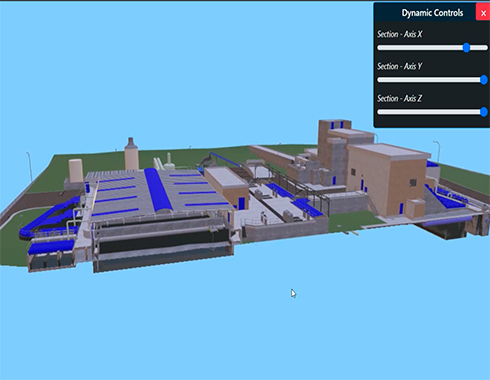Click the 'Section - Axis Z' label

point(400,99)
